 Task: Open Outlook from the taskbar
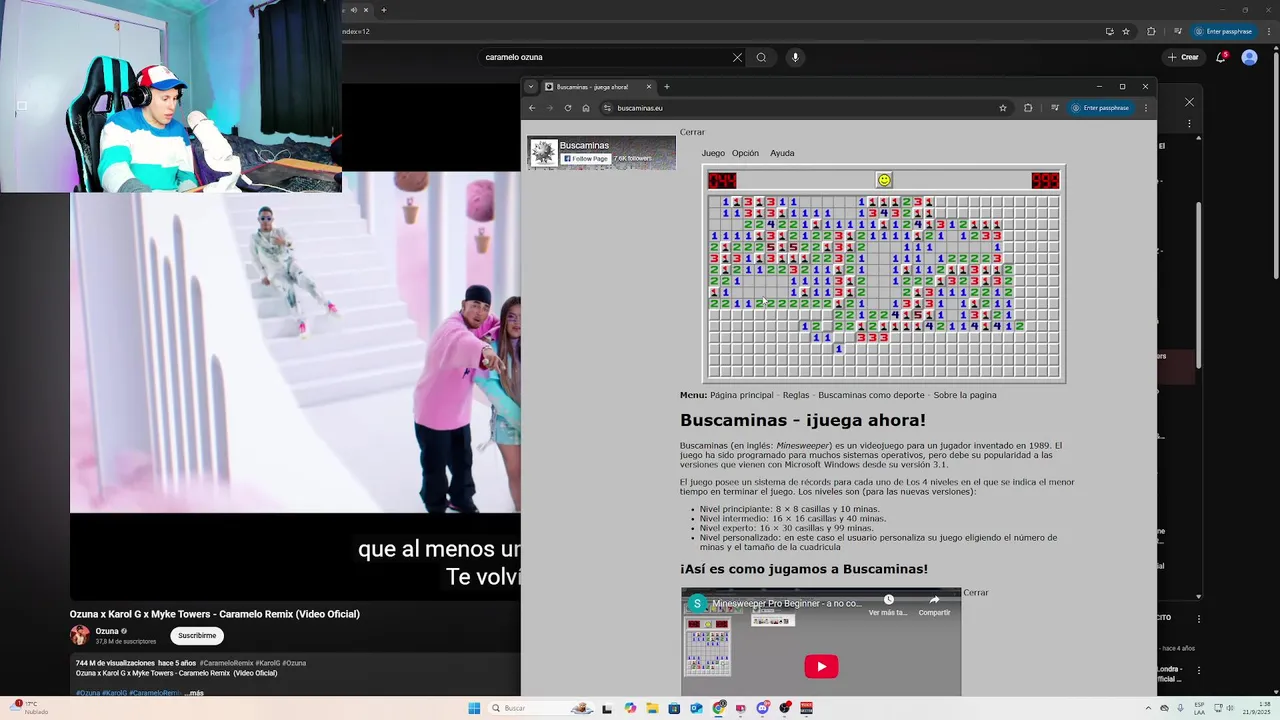tap(696, 708)
